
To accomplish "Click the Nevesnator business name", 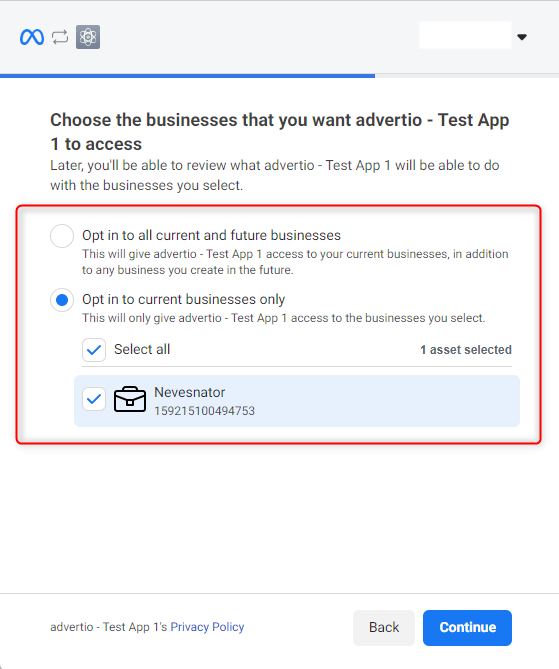I will [x=189, y=392].
